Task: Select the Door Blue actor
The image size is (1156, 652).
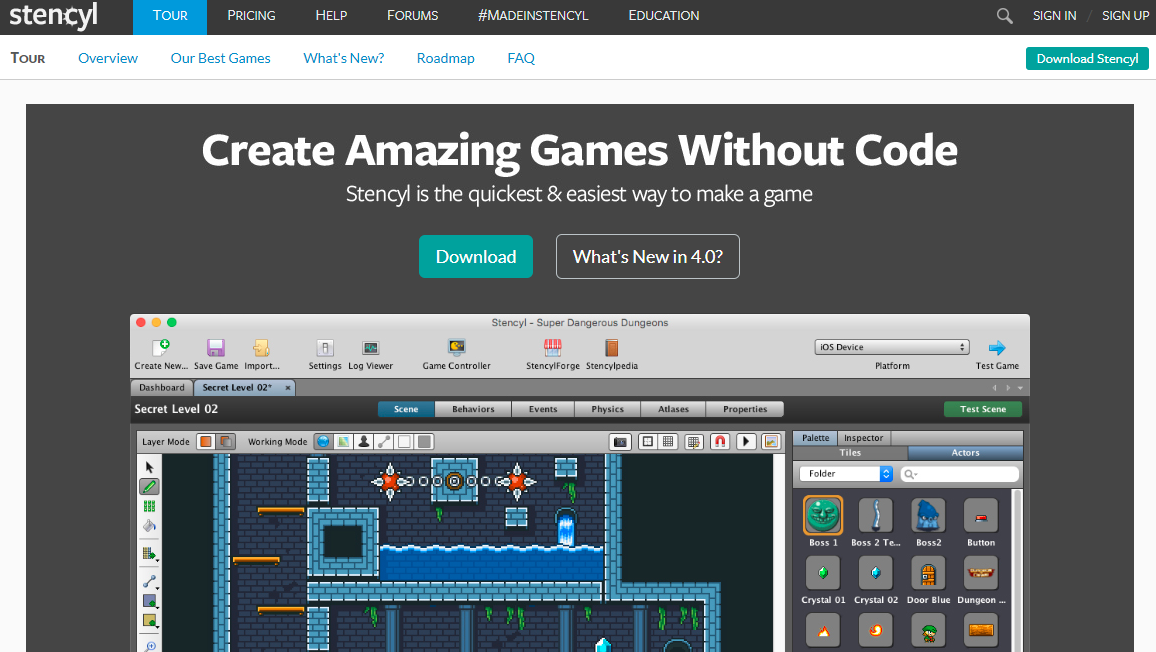Action: tap(927, 573)
